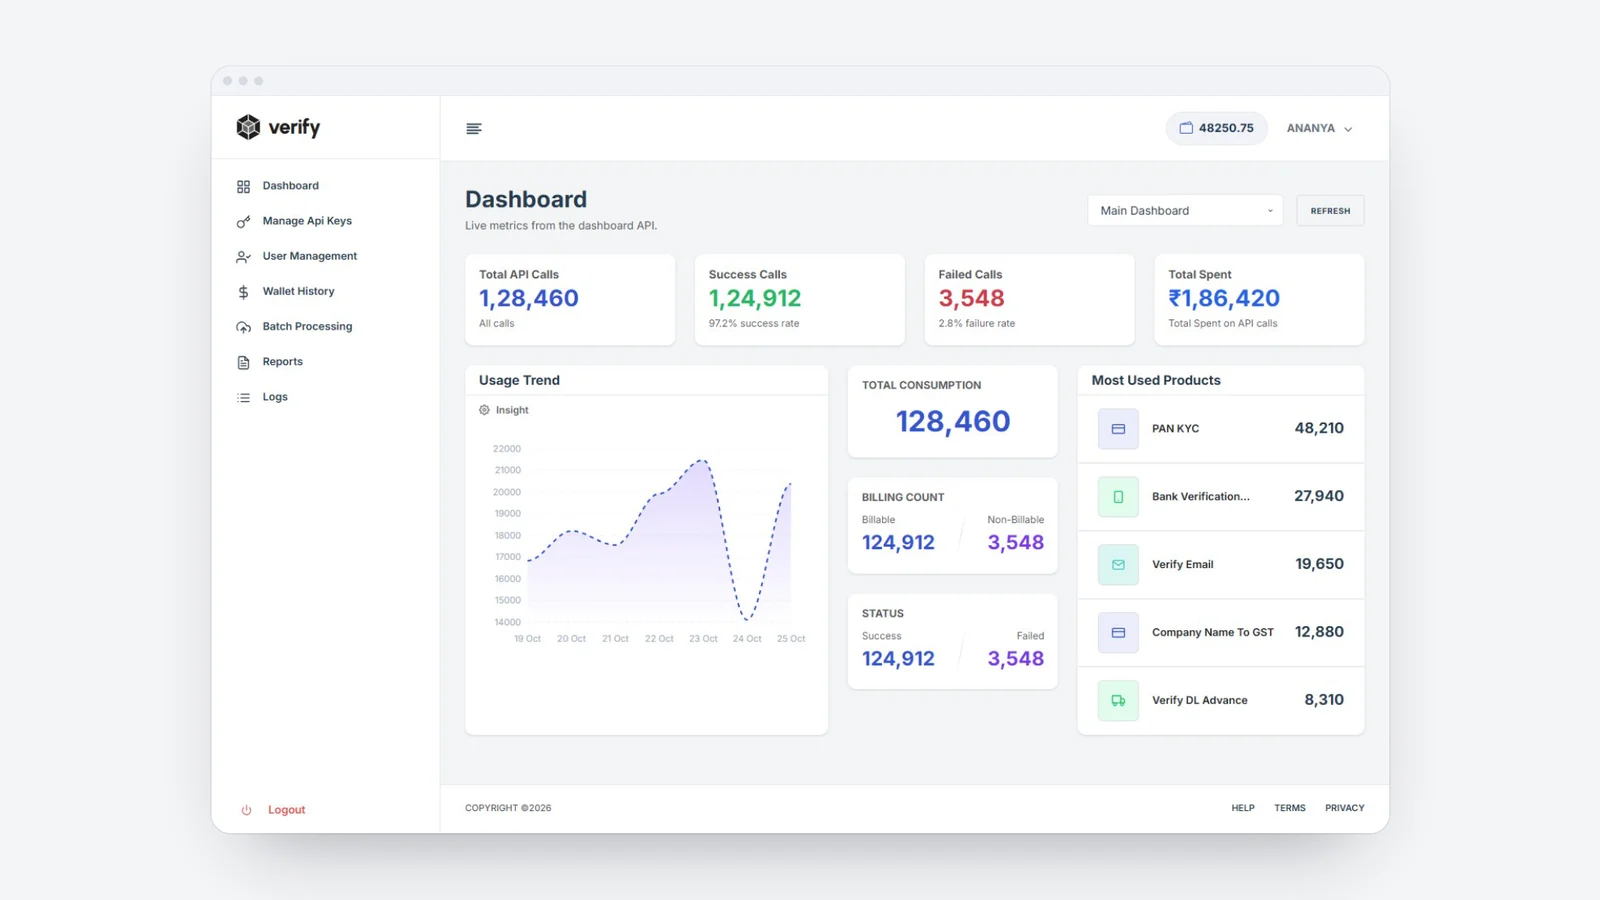Select Batch Processing in sidebar
The height and width of the screenshot is (900, 1600).
coord(307,326)
